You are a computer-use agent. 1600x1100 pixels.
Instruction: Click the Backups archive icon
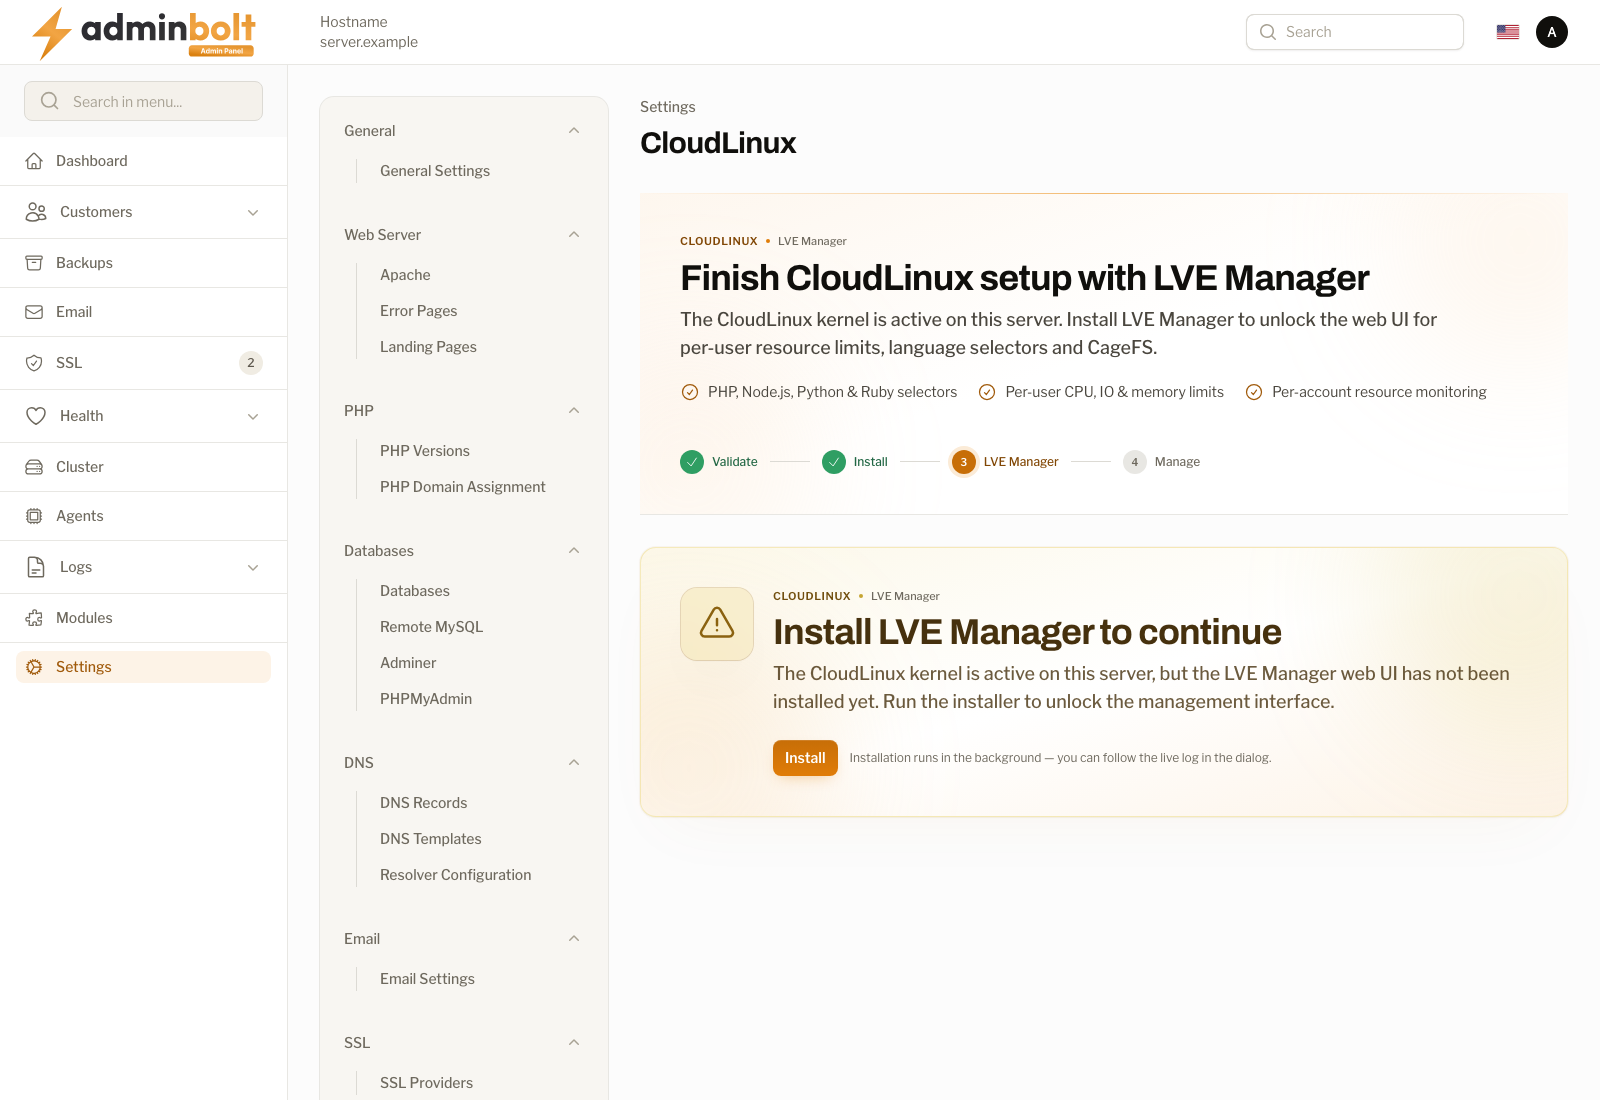click(x=34, y=263)
